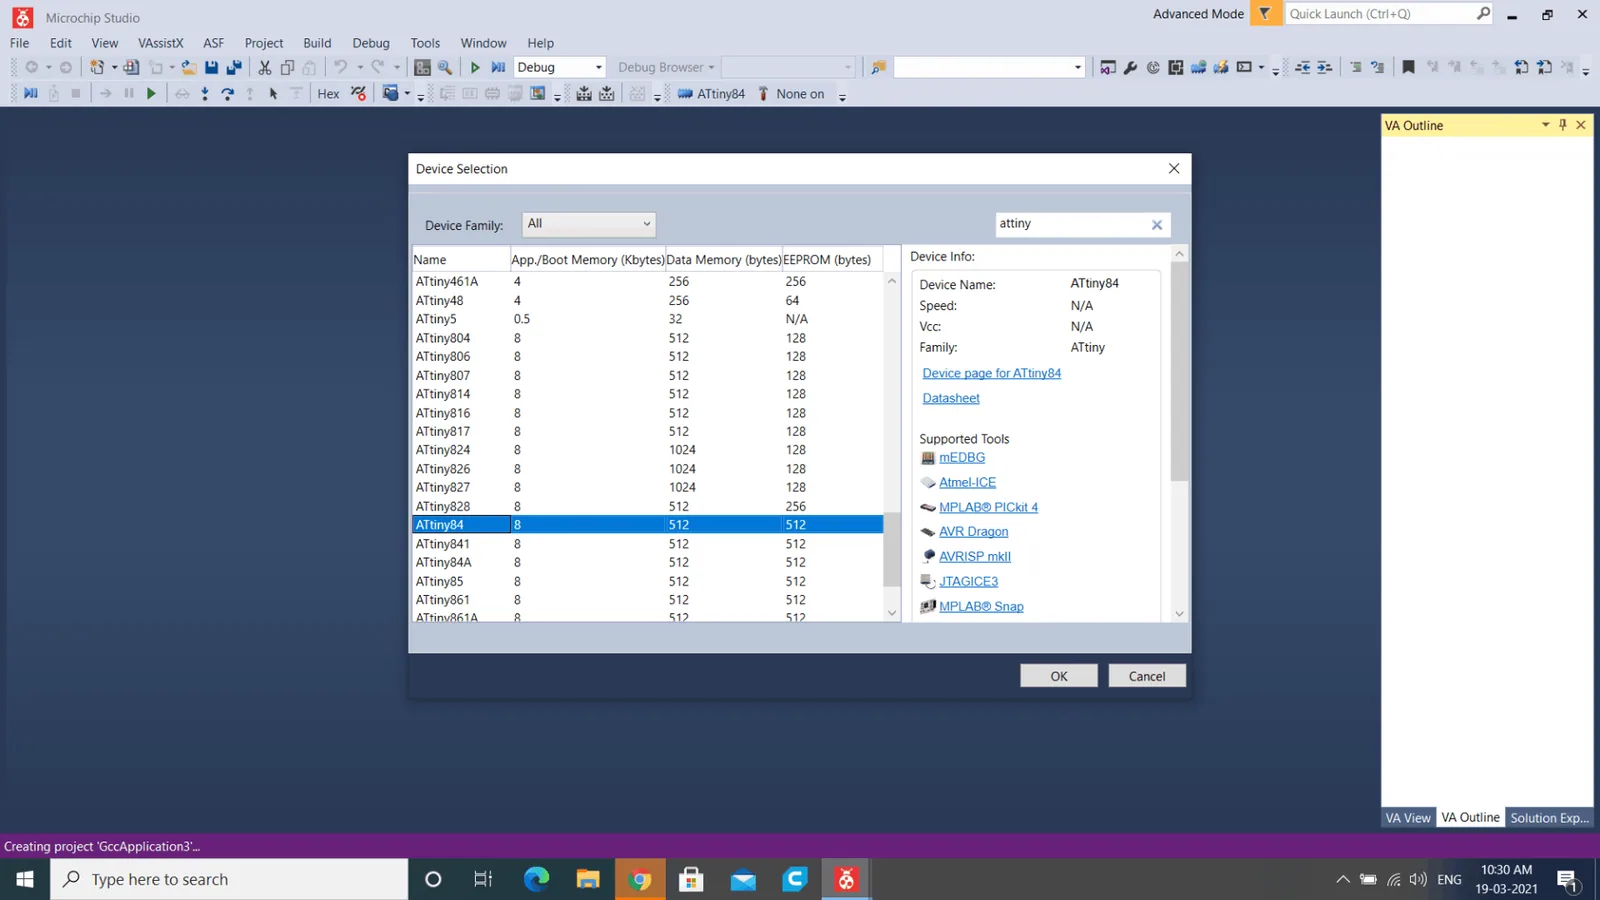The image size is (1600, 900).
Task: Click the Save All icon
Action: coord(234,67)
